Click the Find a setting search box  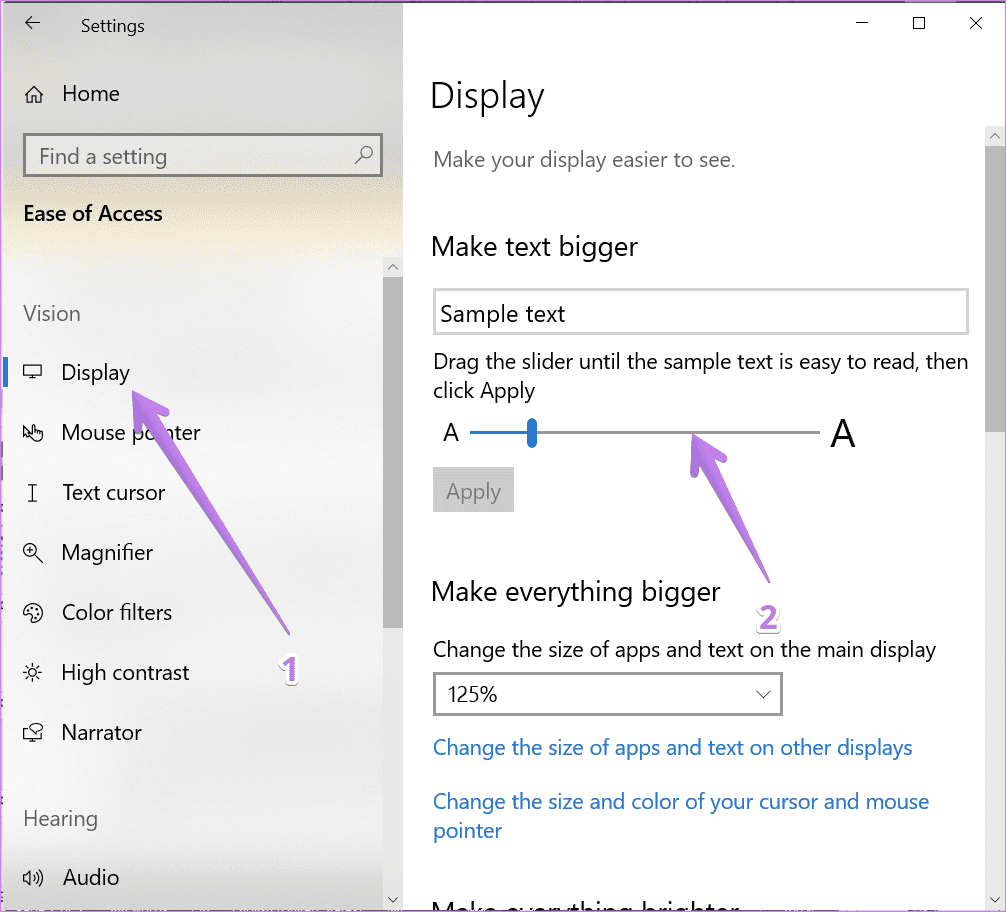click(x=203, y=155)
